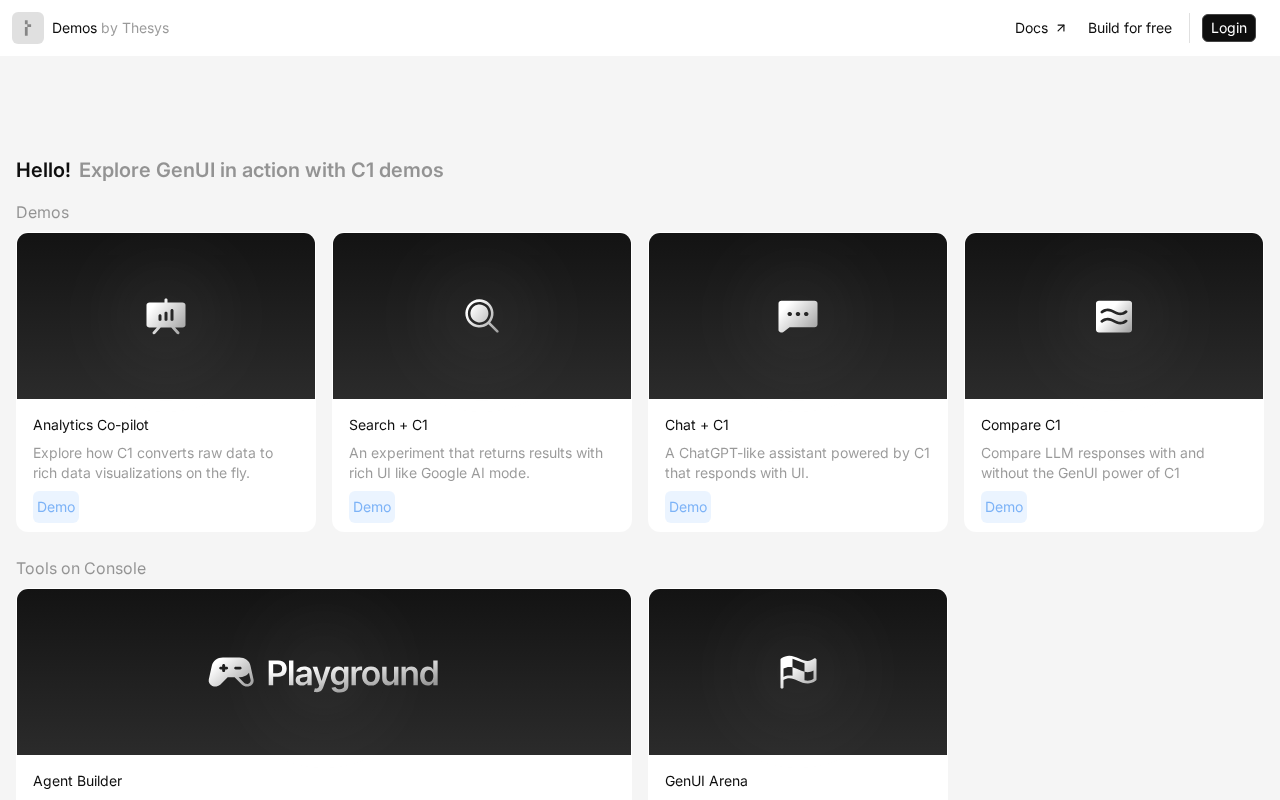Click the Playground gamepad banner
Screen dimensions: 1280x800
click(324, 673)
